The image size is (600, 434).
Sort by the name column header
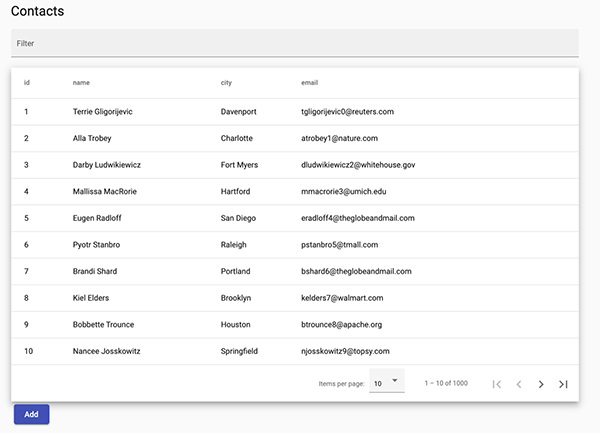81,83
